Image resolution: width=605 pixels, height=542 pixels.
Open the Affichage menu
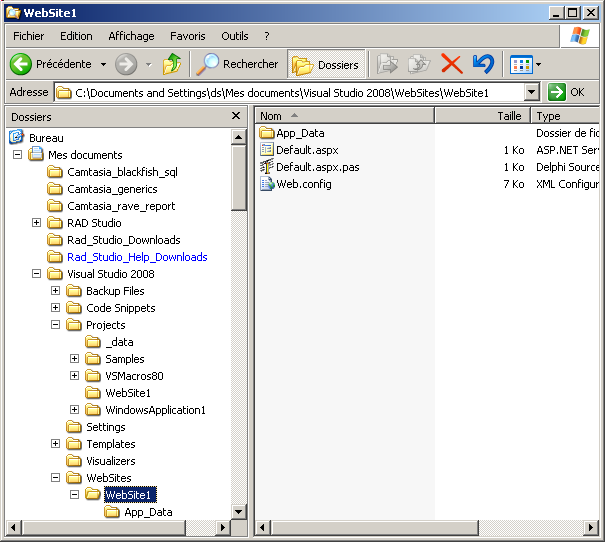click(131, 36)
